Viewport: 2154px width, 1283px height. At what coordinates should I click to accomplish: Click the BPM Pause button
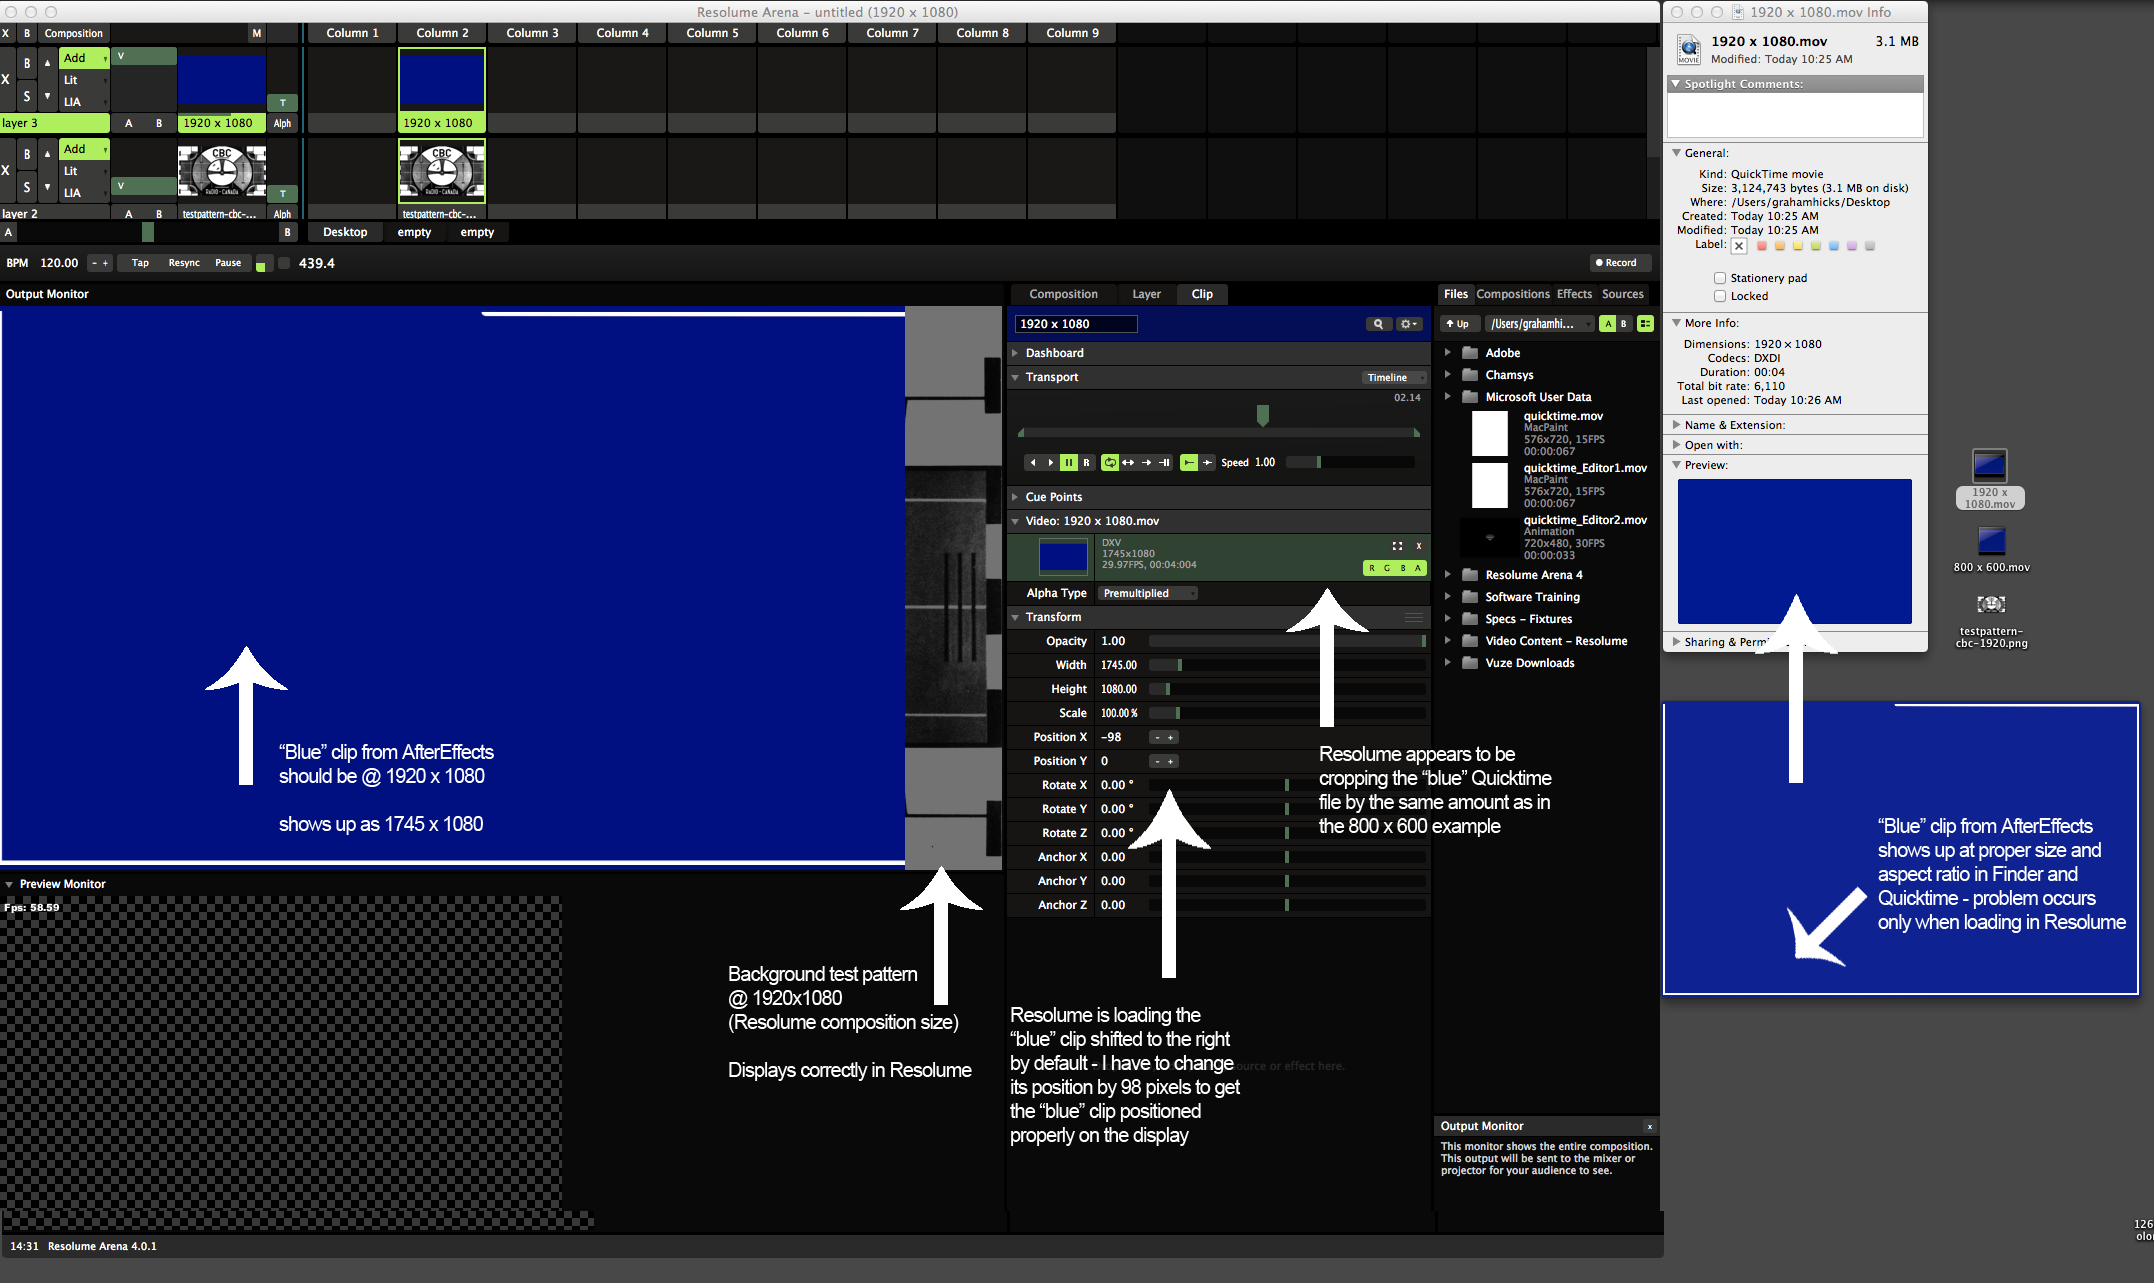228,263
